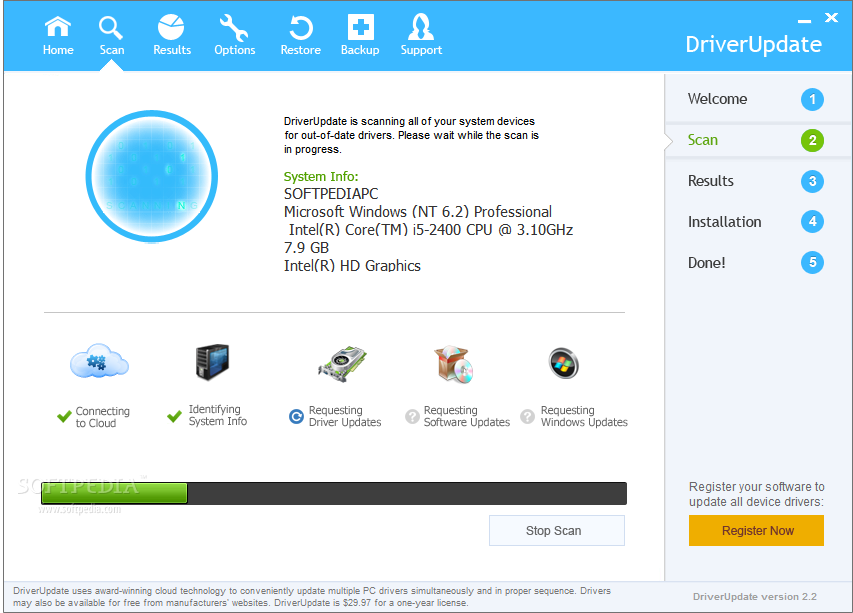Image resolution: width=853 pixels, height=613 pixels.
Task: Click the Microsoft Windows (NT 6.2) Professional line
Action: (418, 212)
